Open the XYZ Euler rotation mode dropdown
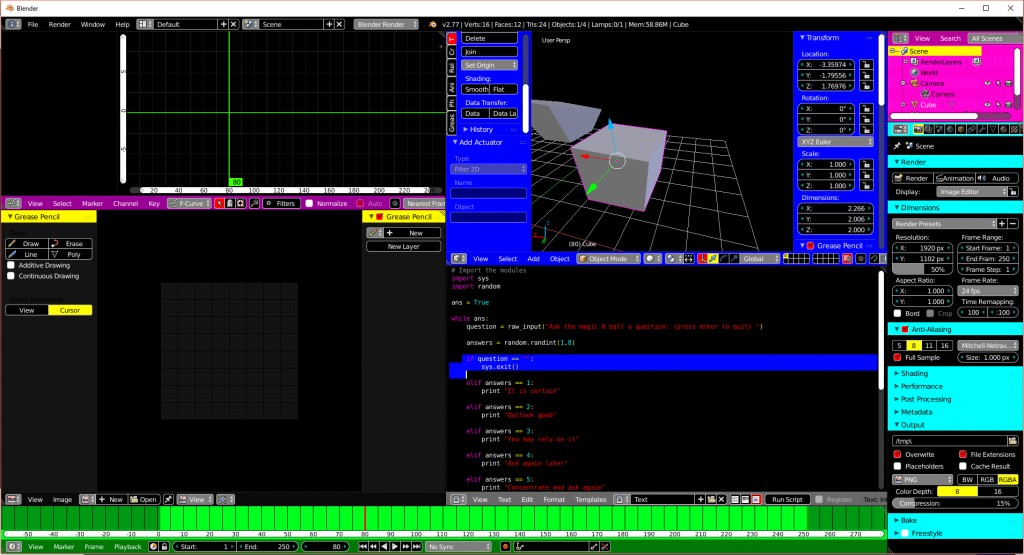The image size is (1024, 555). (835, 142)
